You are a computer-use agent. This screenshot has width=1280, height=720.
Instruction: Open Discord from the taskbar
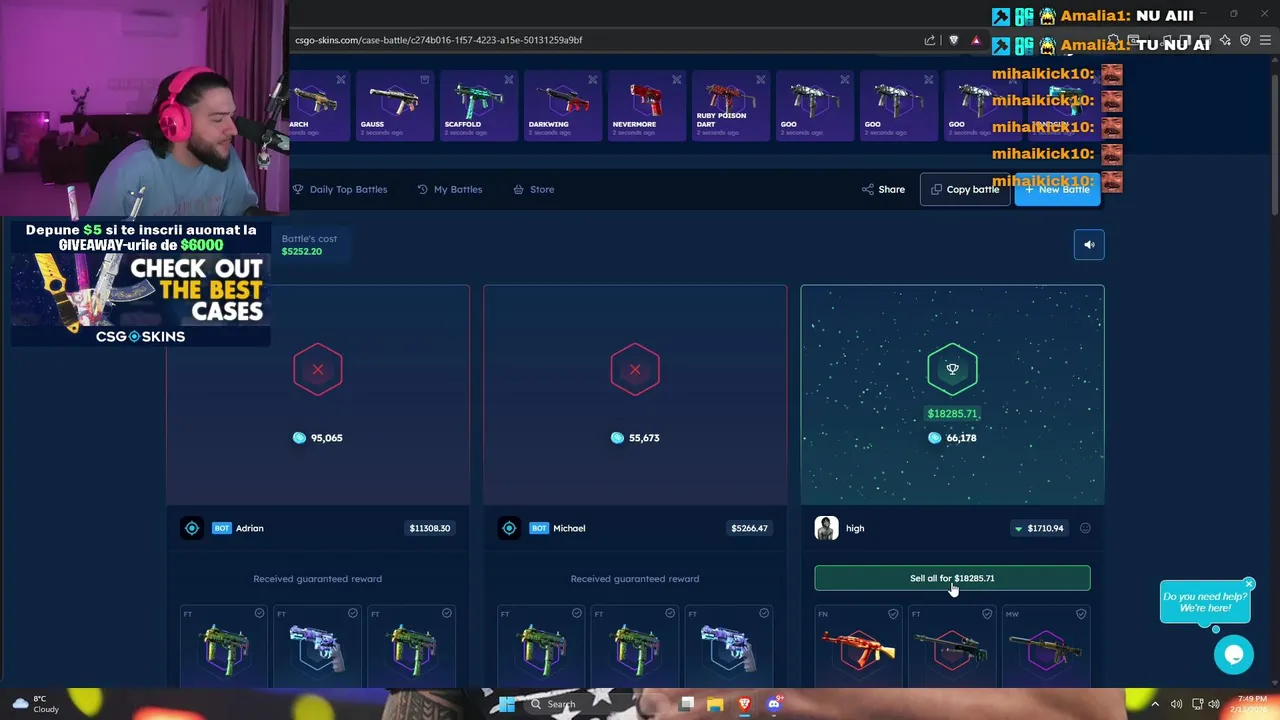point(773,704)
